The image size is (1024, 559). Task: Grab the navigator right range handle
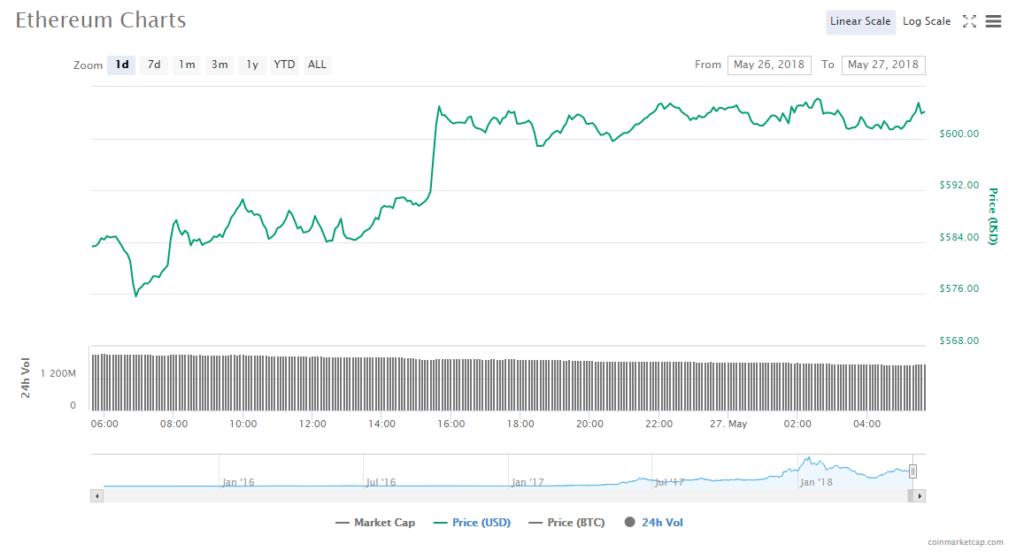pyautogui.click(x=912, y=471)
